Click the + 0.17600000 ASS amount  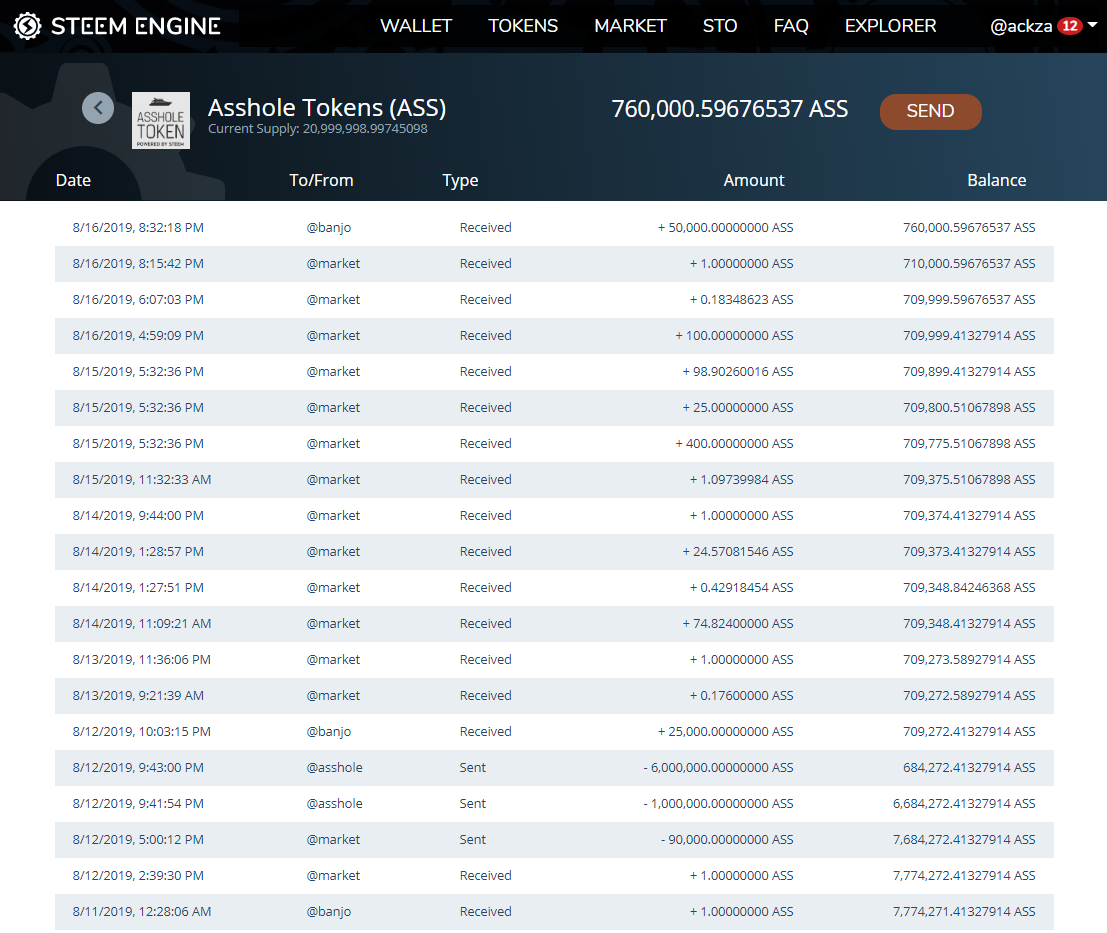click(741, 695)
